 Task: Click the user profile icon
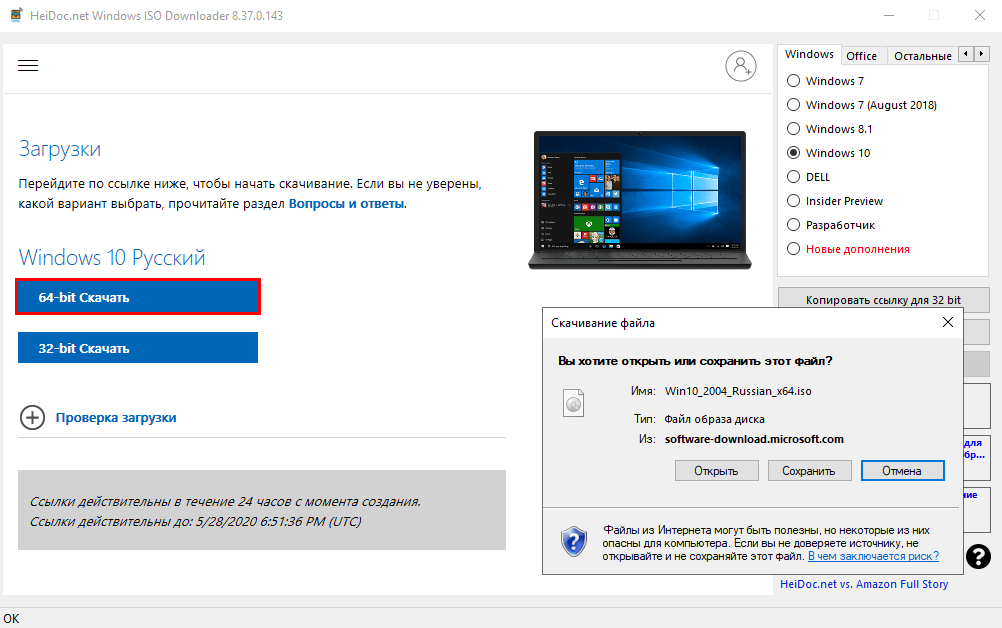pos(740,65)
